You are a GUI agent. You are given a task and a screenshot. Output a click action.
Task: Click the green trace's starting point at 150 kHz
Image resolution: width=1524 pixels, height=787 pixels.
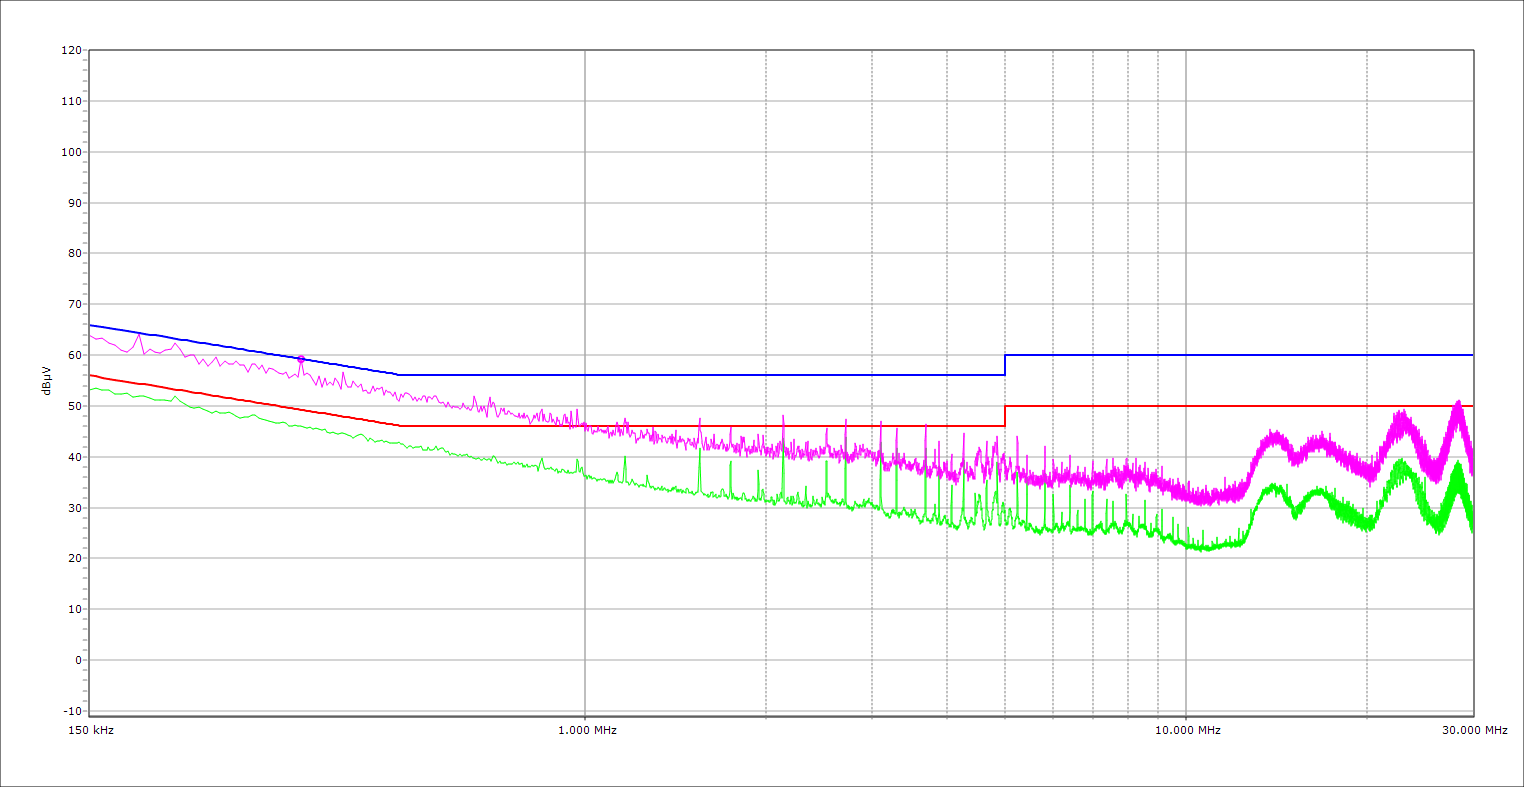(x=91, y=388)
